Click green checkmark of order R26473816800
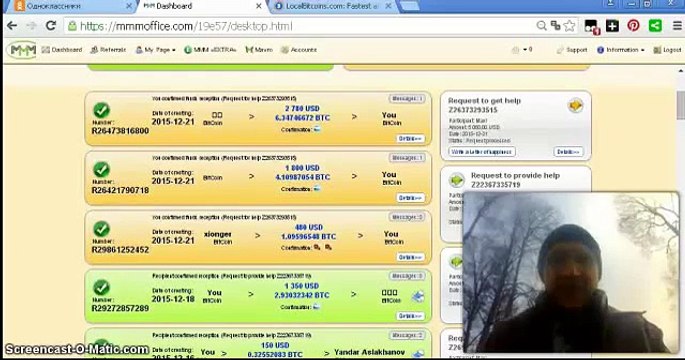 click(x=101, y=110)
